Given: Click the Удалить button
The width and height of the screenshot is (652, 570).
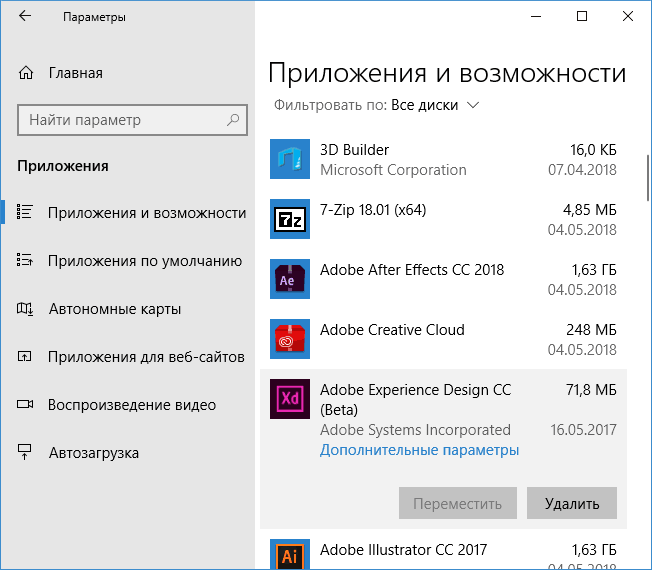Looking at the screenshot, I should click(572, 503).
